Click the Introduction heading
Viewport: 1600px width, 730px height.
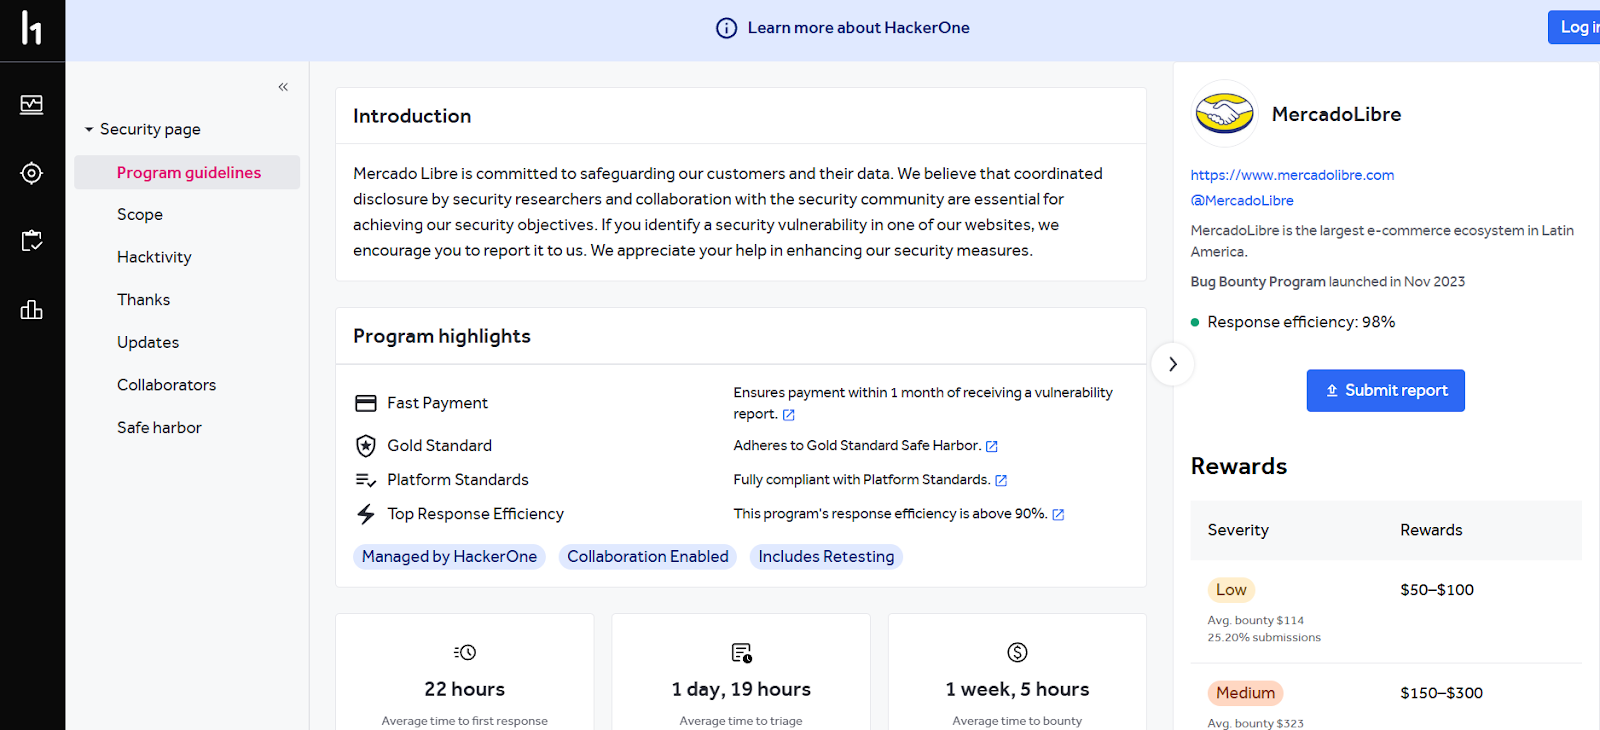412,116
